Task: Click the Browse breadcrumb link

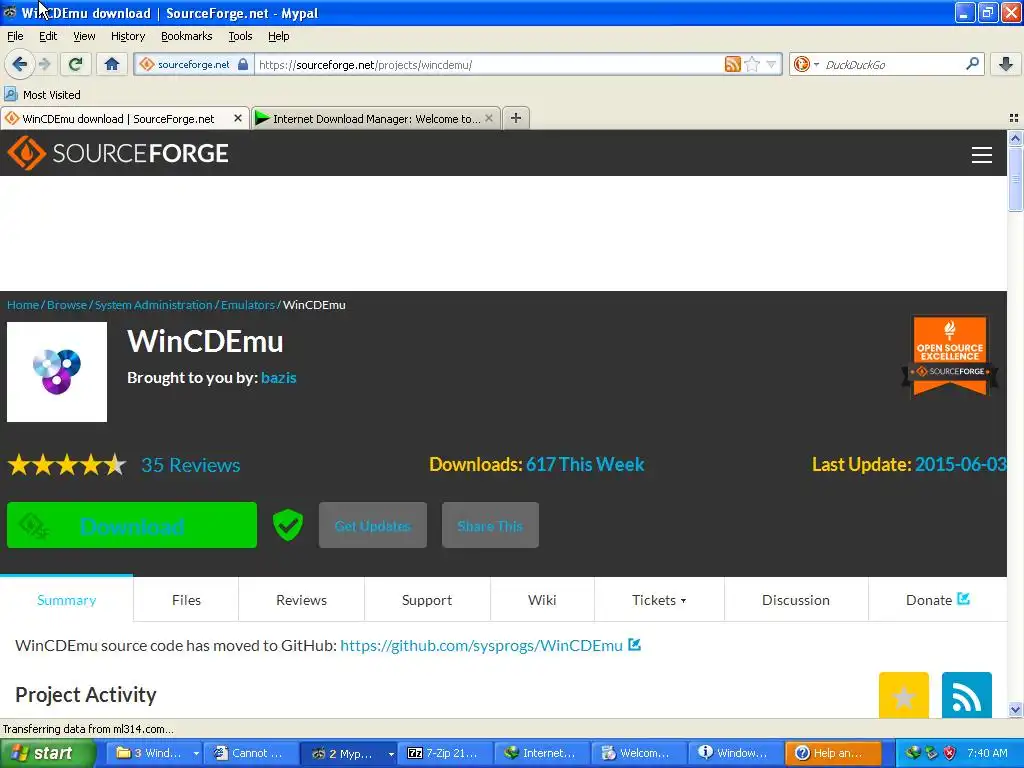Action: tap(67, 305)
